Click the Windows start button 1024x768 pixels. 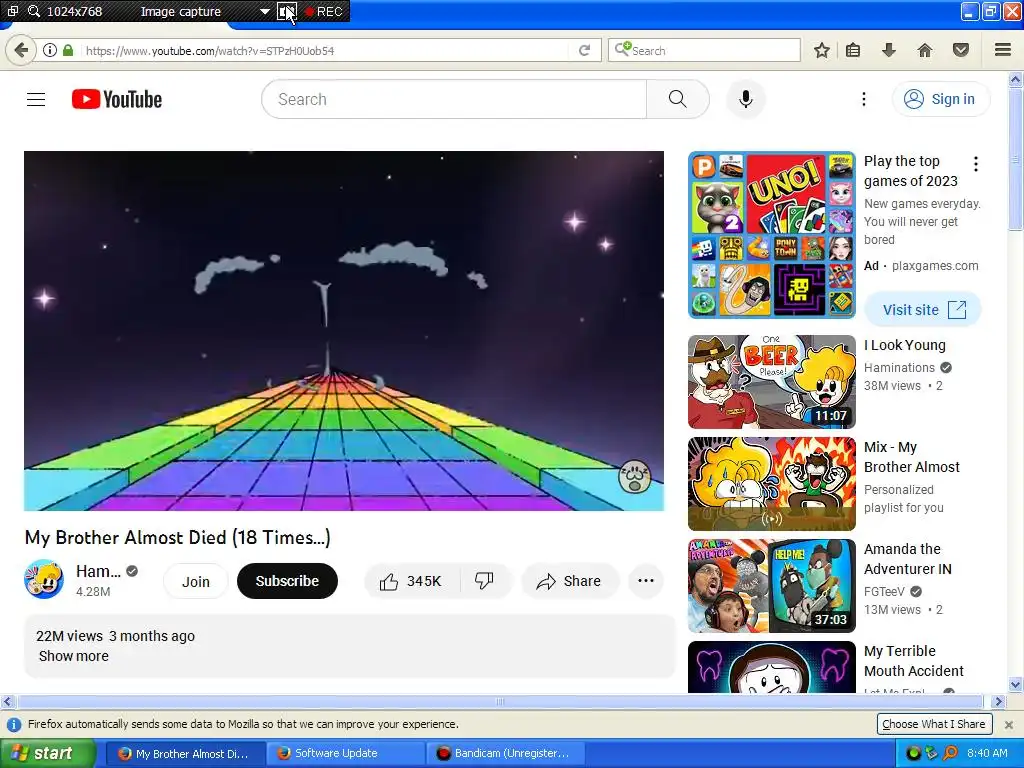pos(47,754)
